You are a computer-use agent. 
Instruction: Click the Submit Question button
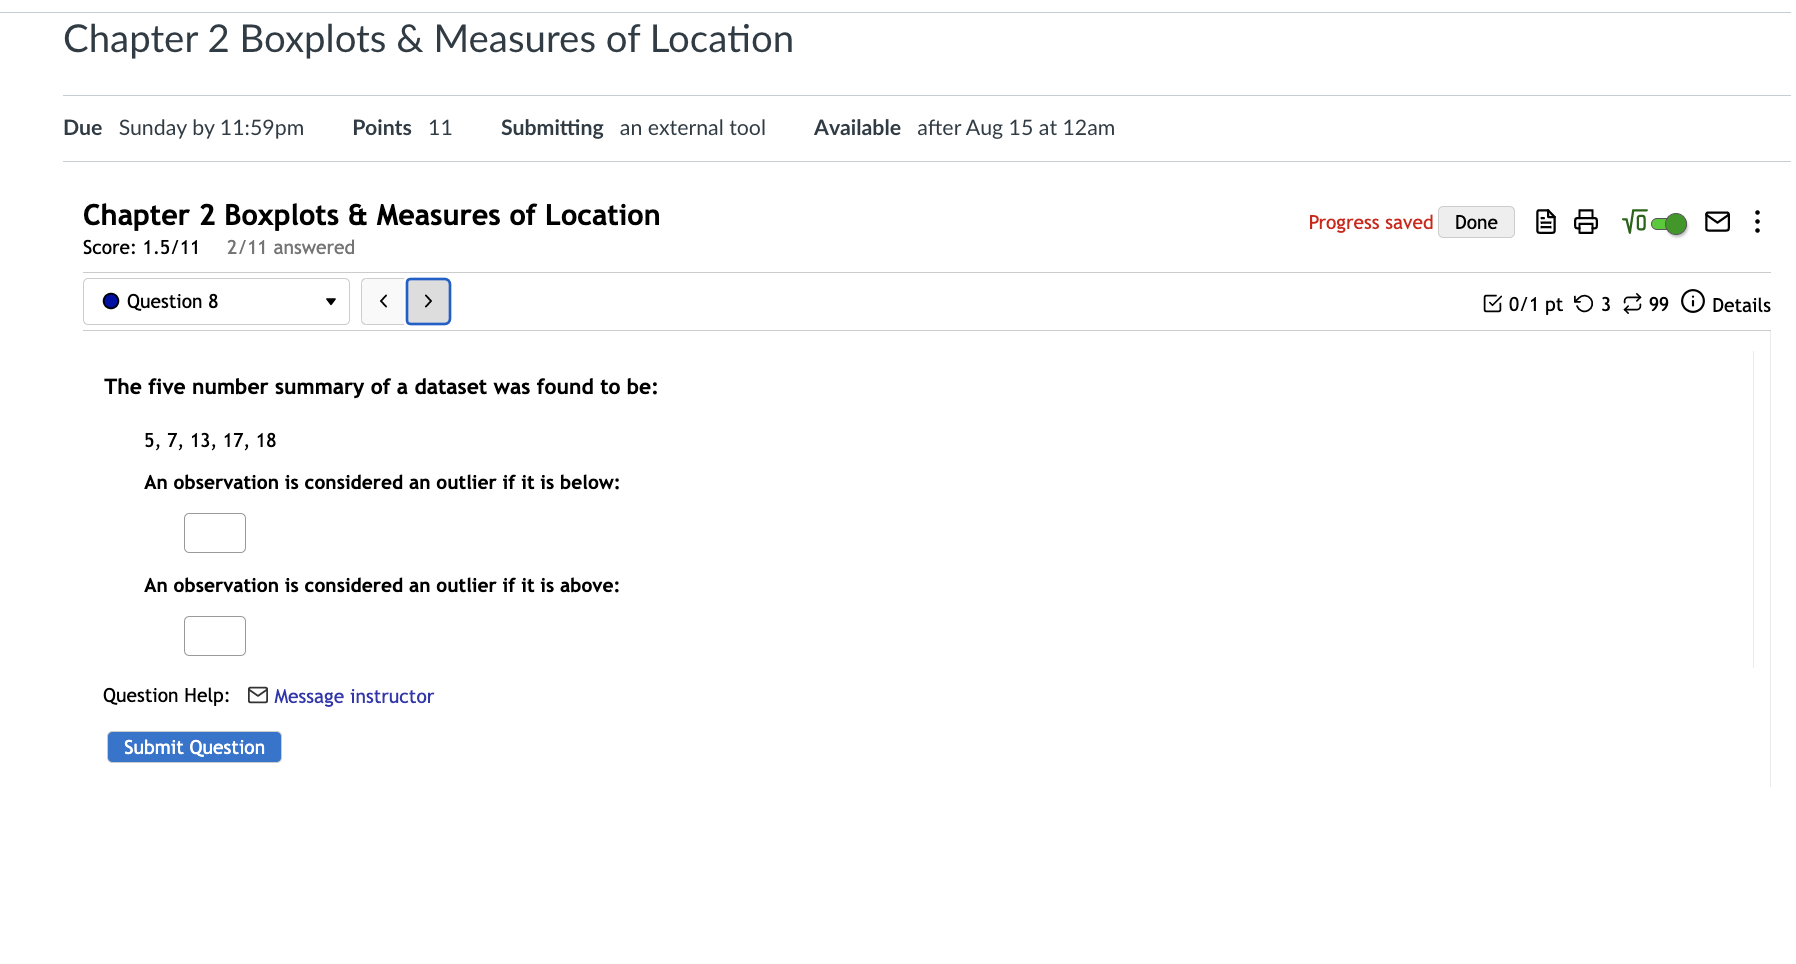coord(194,747)
